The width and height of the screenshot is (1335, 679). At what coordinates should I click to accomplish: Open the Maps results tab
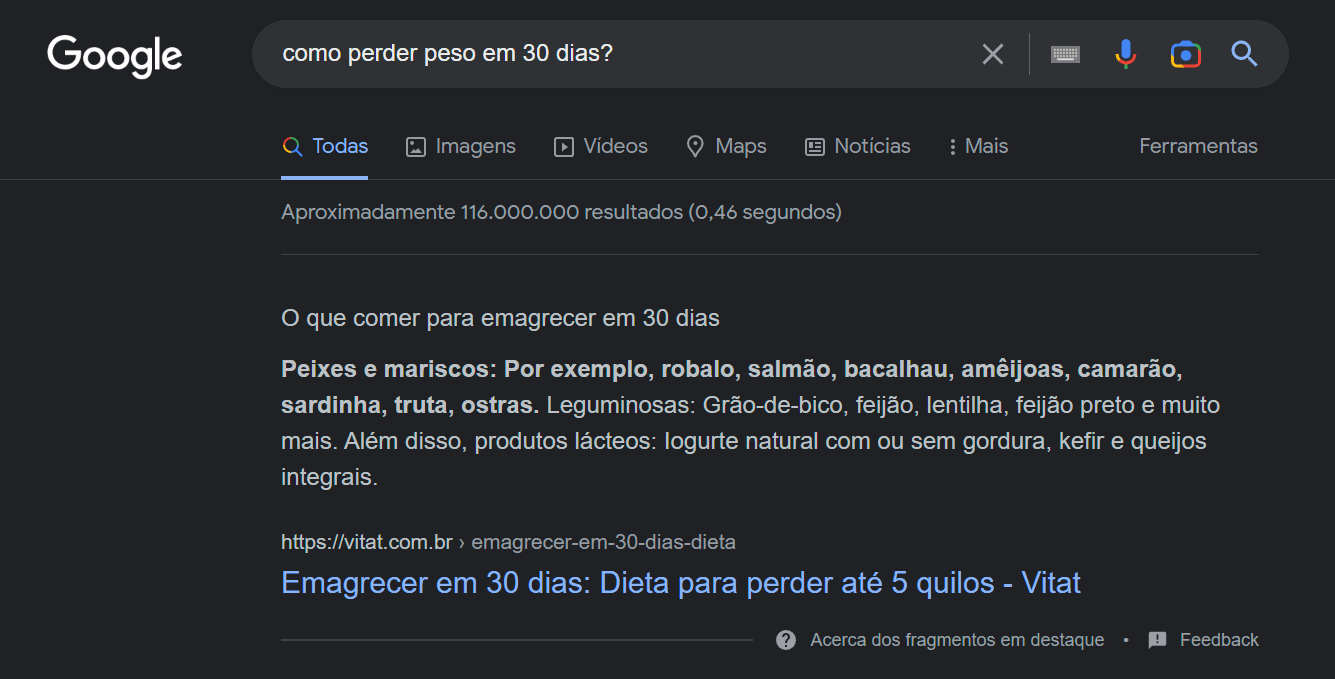[726, 147]
